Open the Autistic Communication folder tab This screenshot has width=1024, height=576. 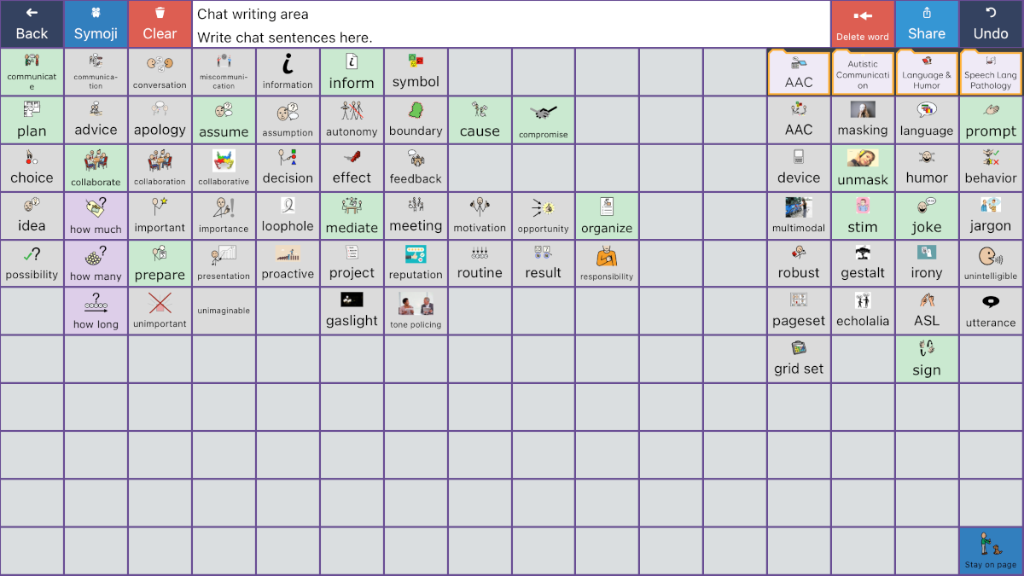coord(862,72)
